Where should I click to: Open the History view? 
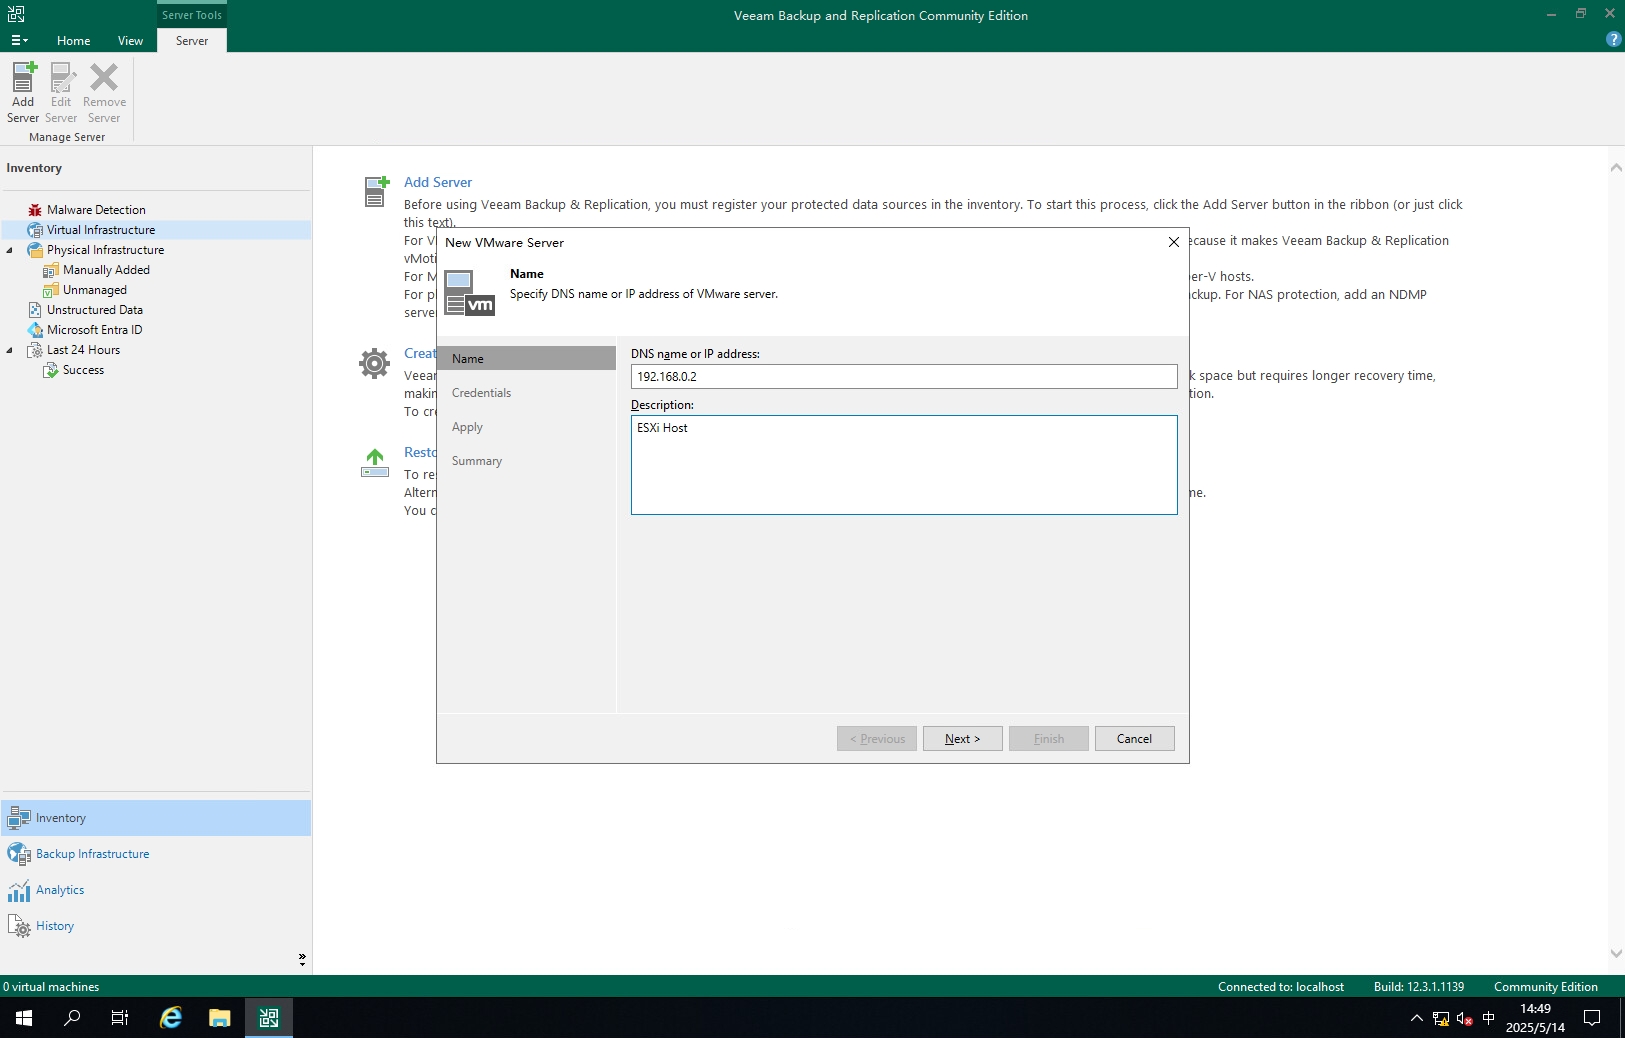[x=55, y=926]
